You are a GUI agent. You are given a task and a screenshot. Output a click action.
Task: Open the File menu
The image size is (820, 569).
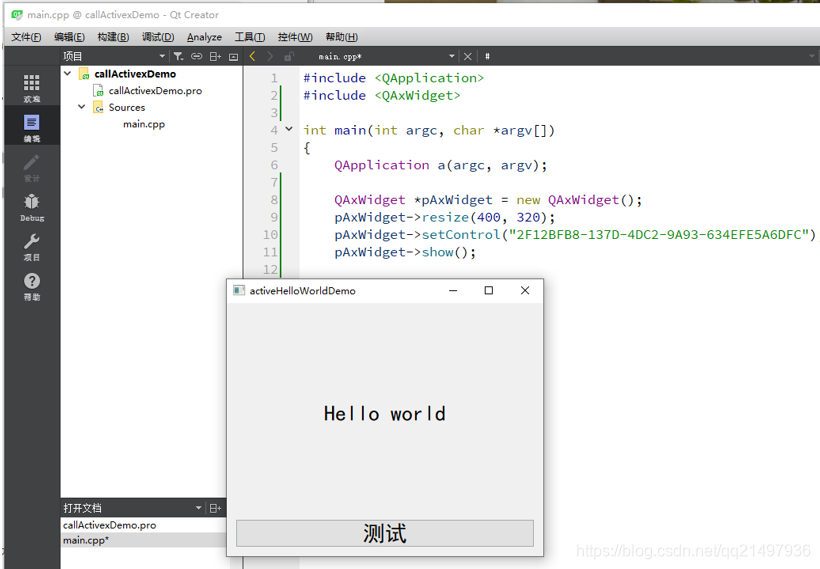tap(26, 37)
